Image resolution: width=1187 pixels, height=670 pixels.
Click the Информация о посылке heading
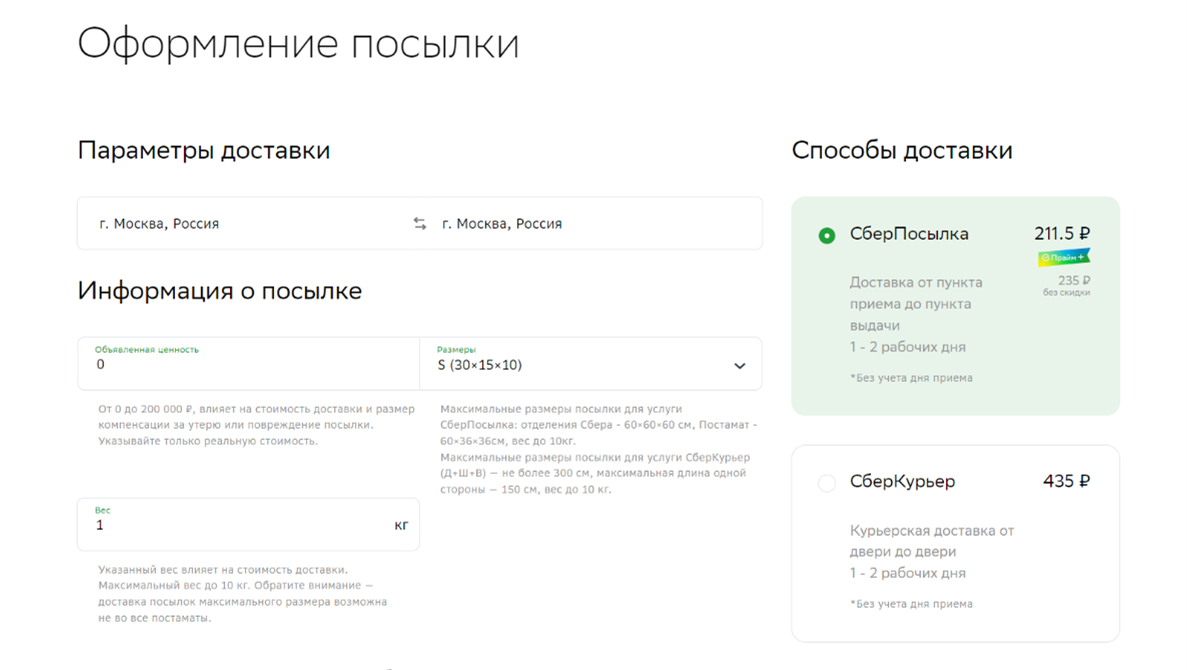(220, 291)
